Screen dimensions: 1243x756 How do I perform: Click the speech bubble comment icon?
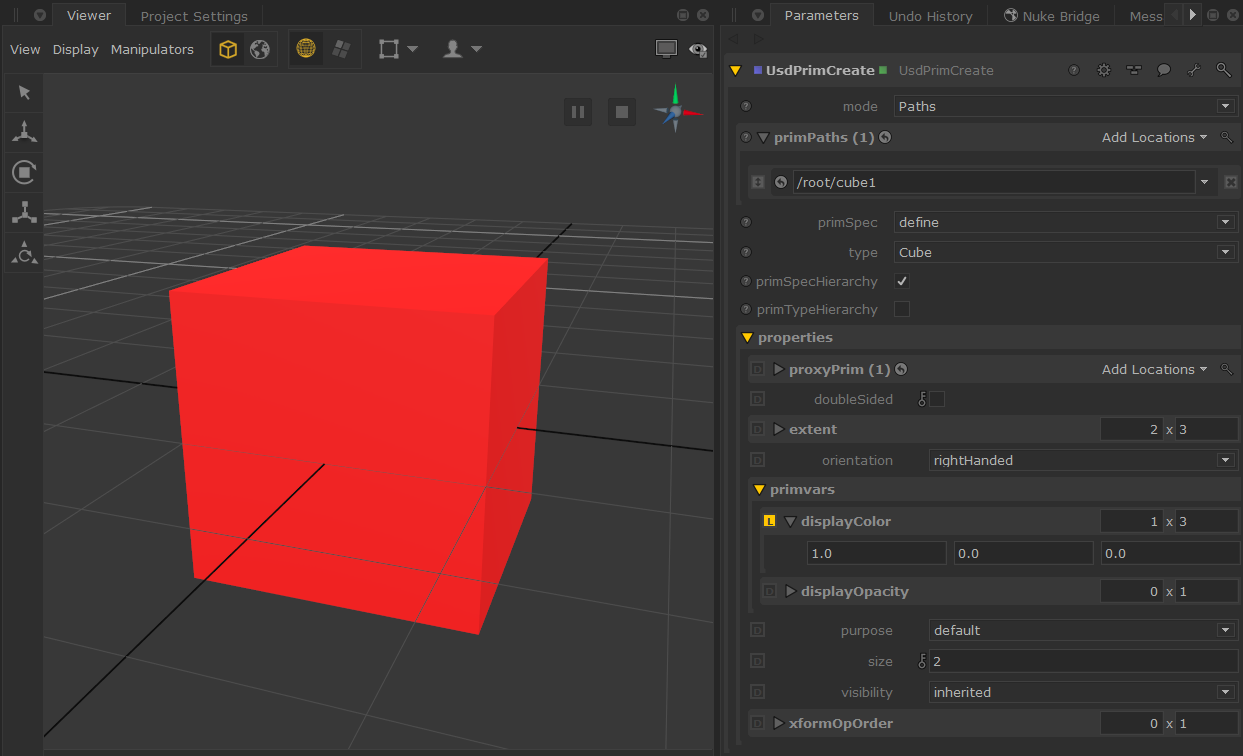coord(1164,71)
